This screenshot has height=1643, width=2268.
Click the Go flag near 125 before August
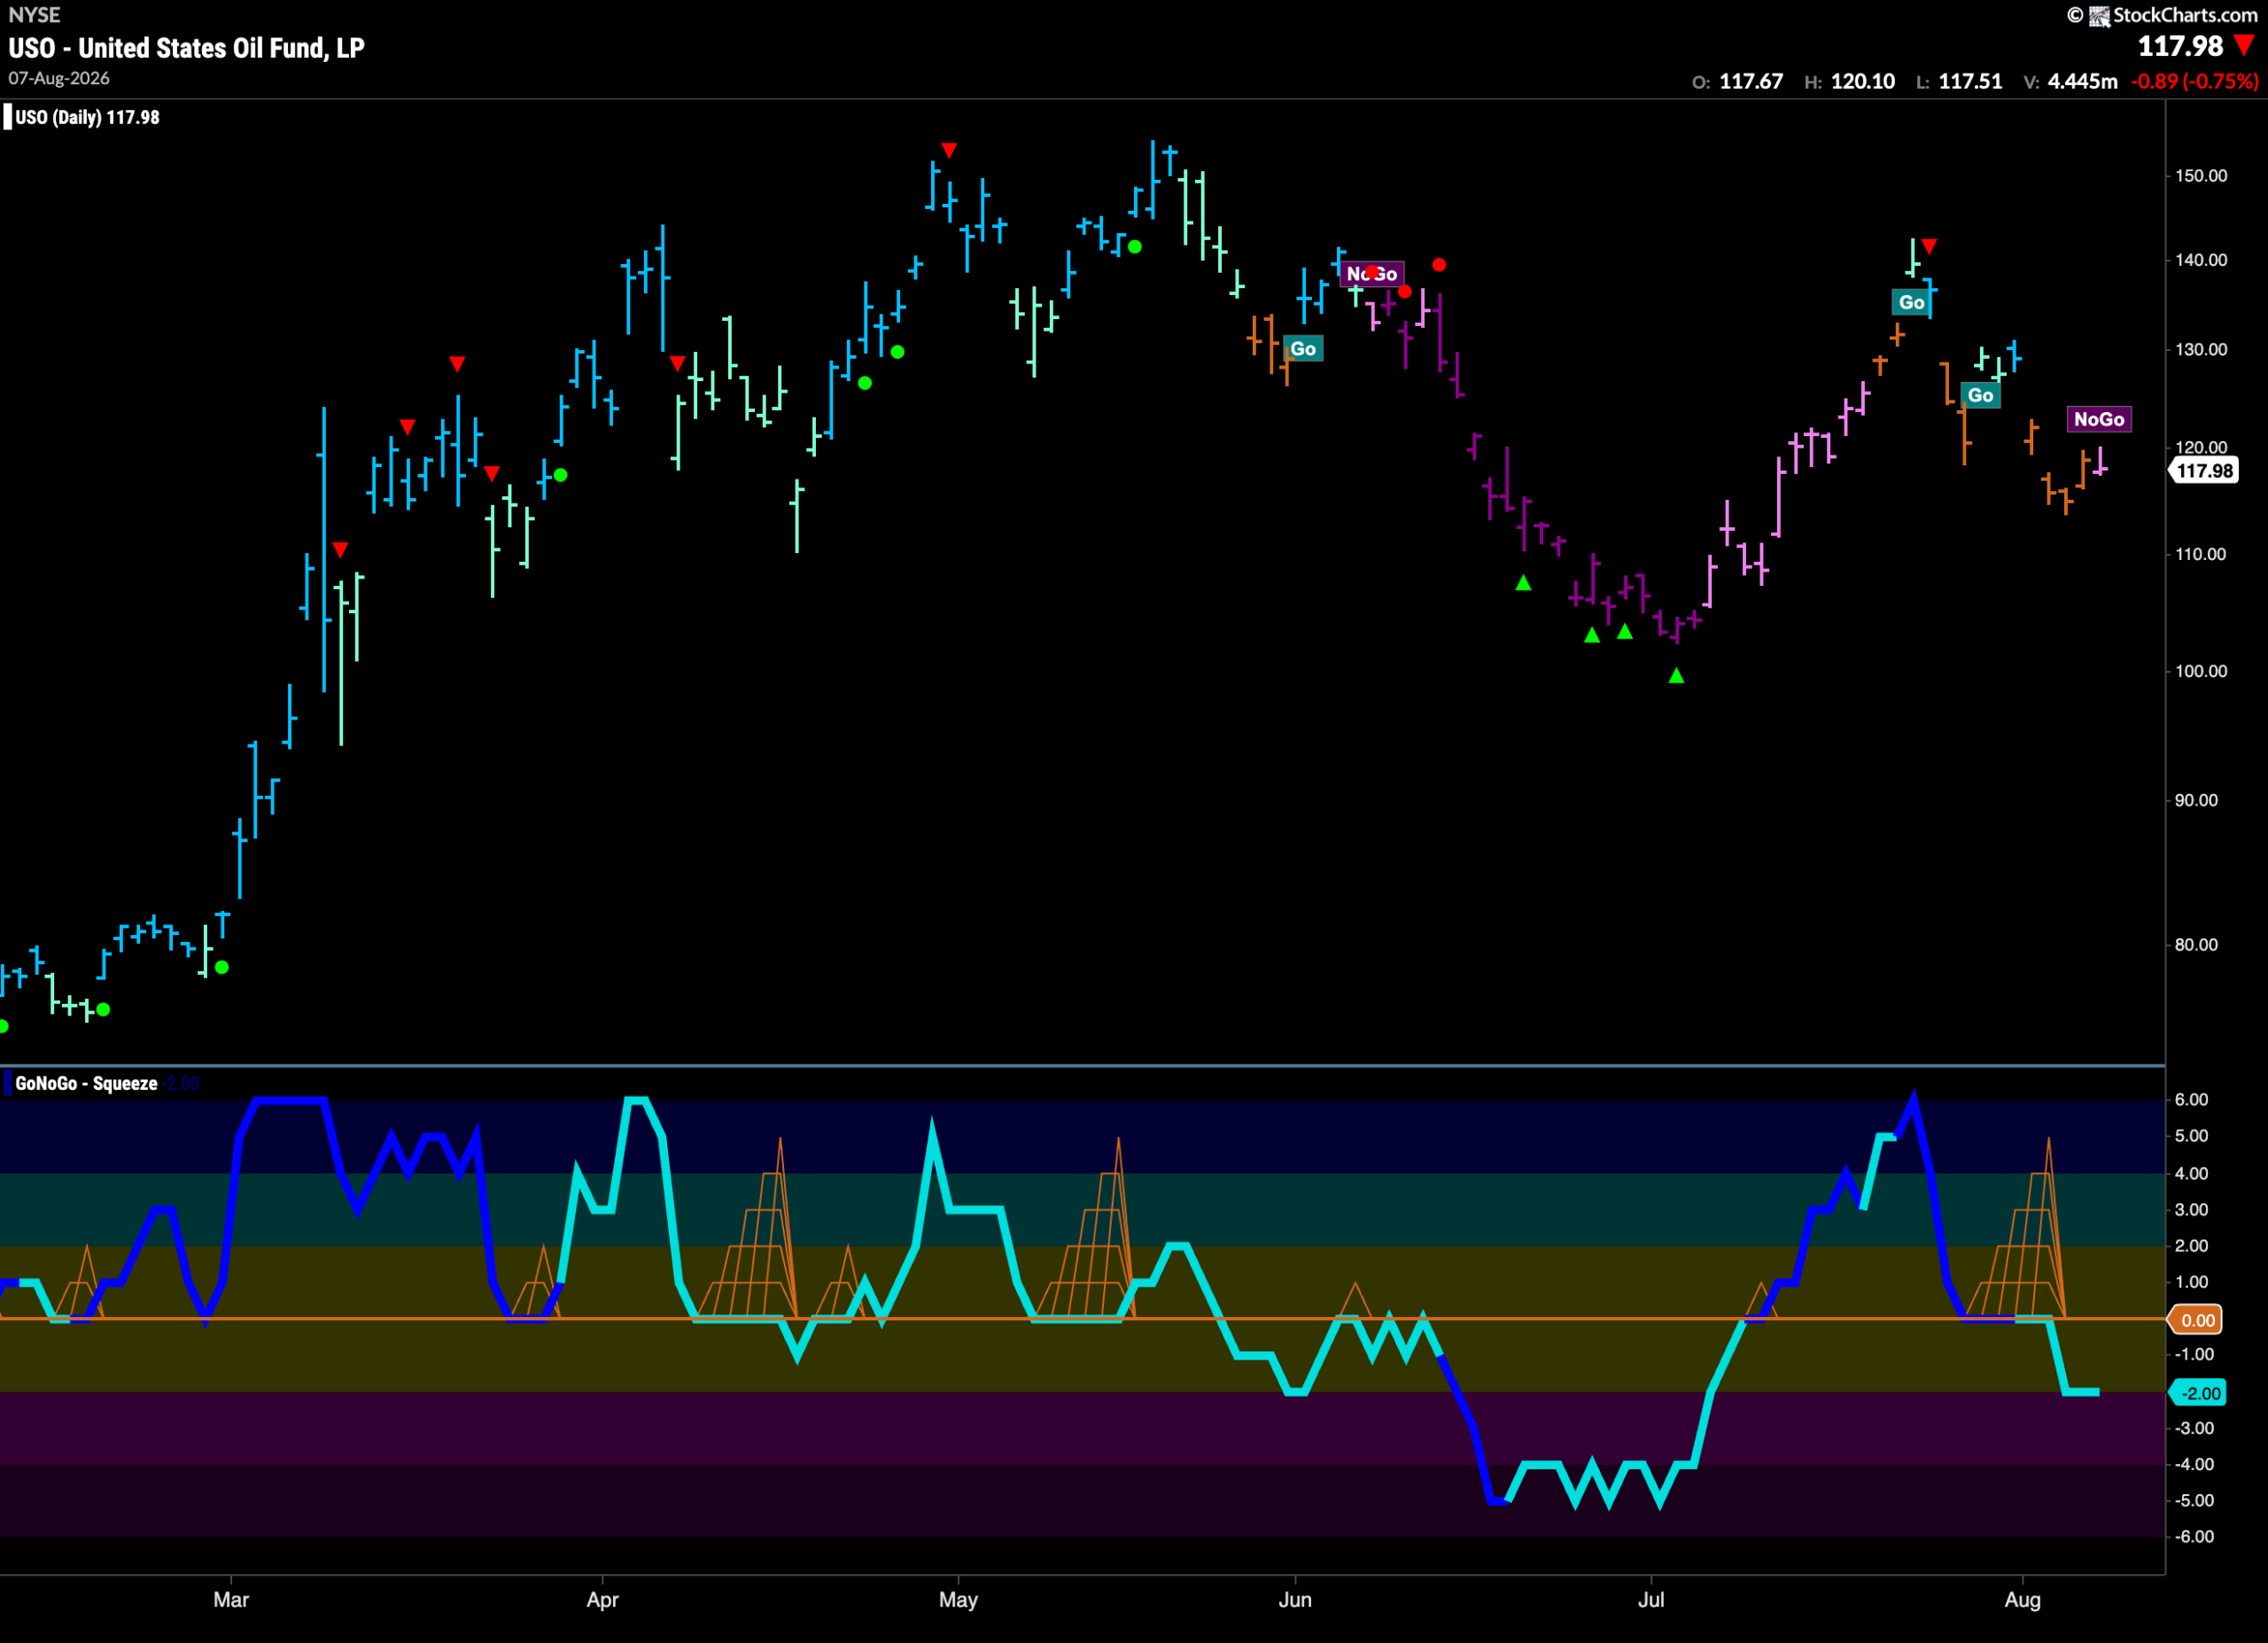pyautogui.click(x=1980, y=395)
